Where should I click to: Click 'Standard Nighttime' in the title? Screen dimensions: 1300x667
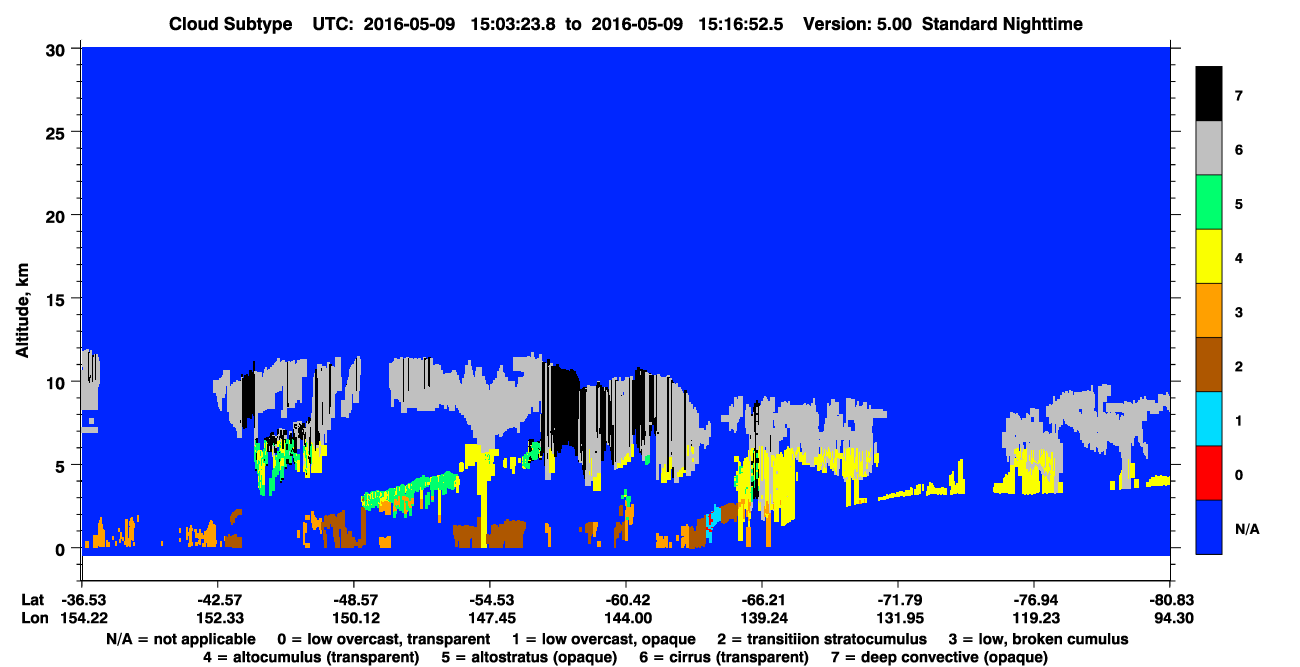tap(1004, 24)
